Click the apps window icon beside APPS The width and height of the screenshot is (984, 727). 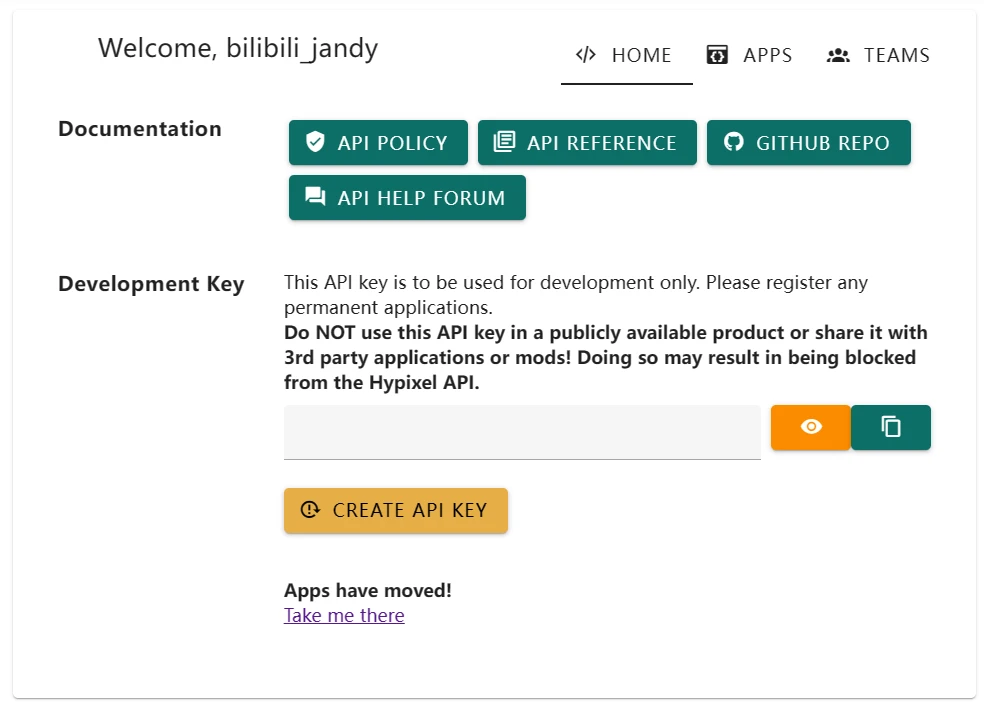point(717,55)
